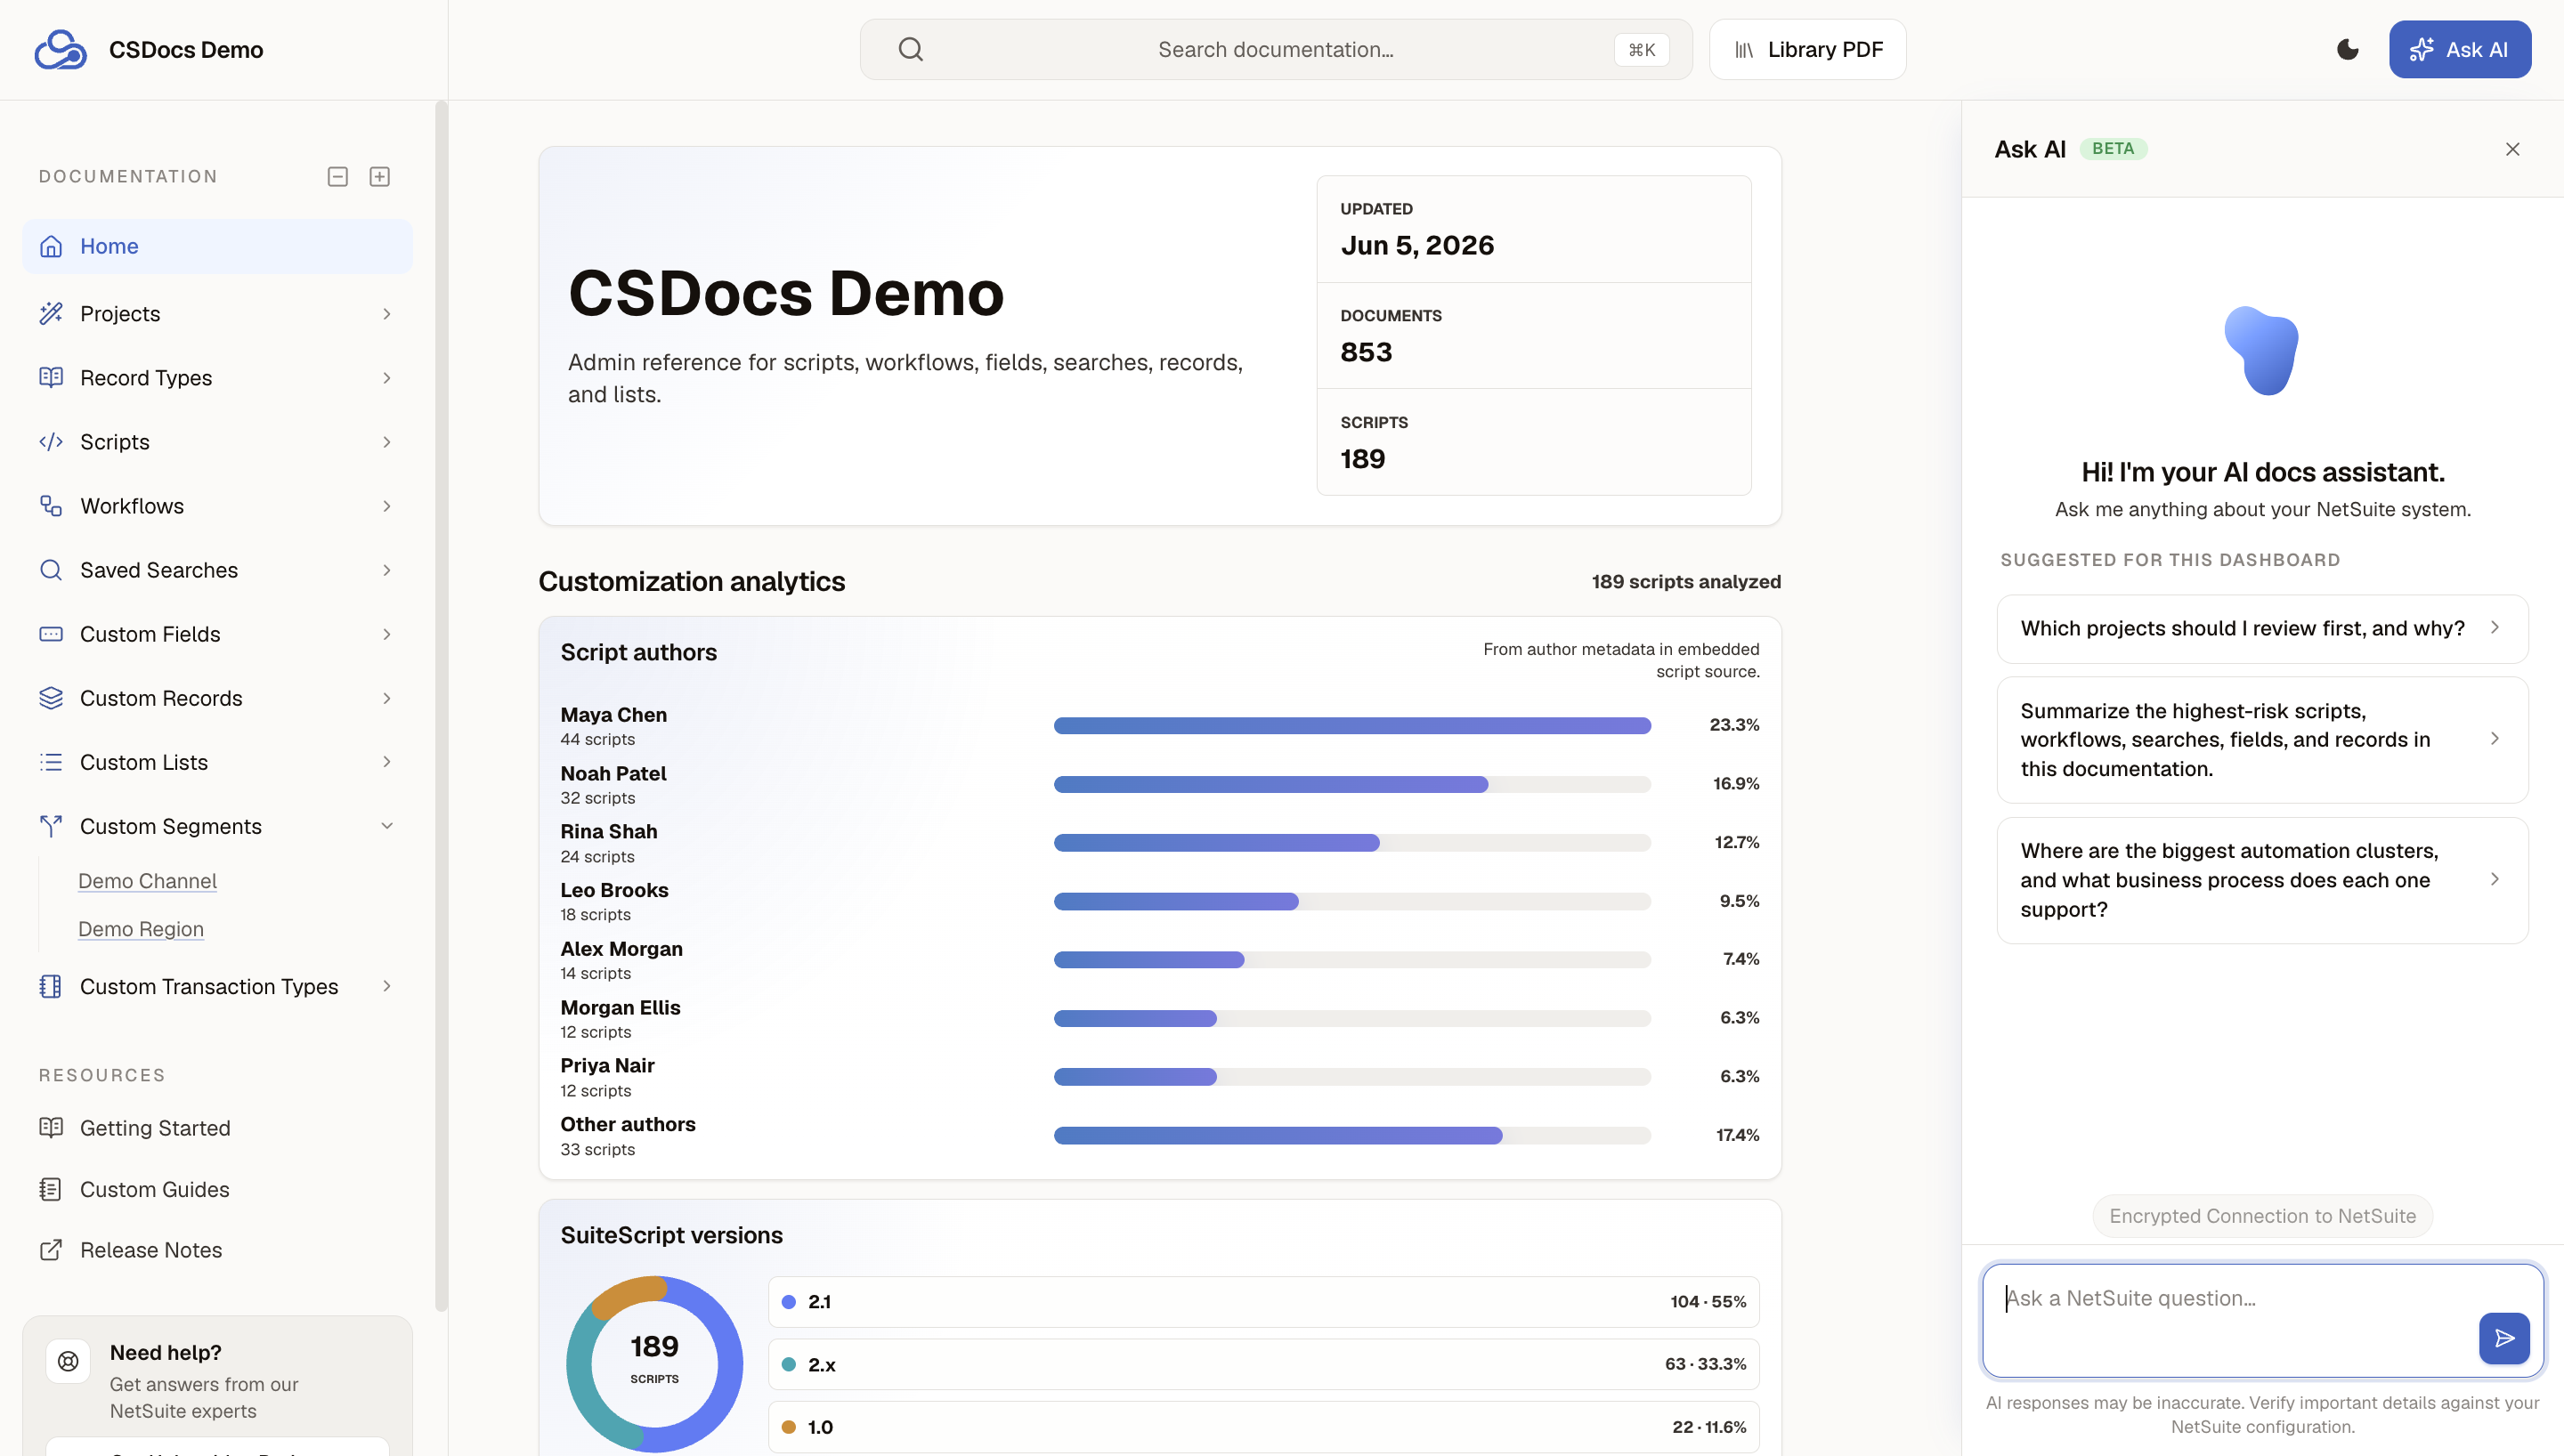Click the Home house icon
The height and width of the screenshot is (1456, 2564).
[51, 246]
